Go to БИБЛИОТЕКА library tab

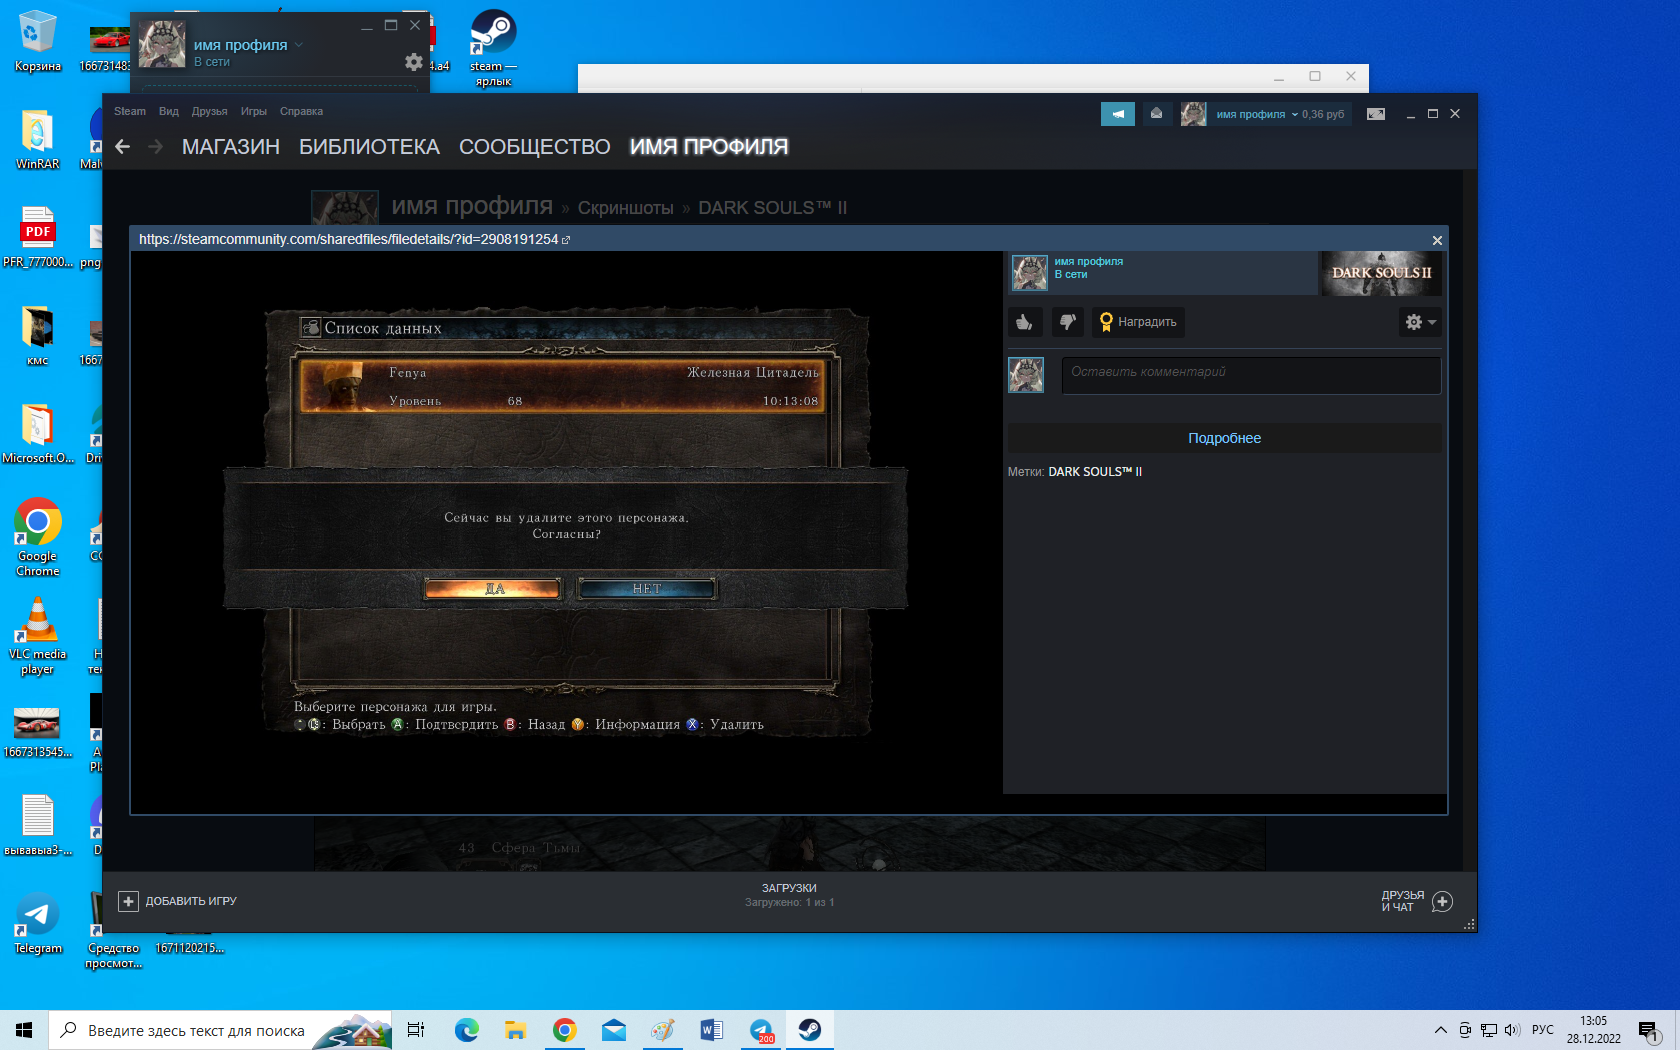click(x=369, y=147)
